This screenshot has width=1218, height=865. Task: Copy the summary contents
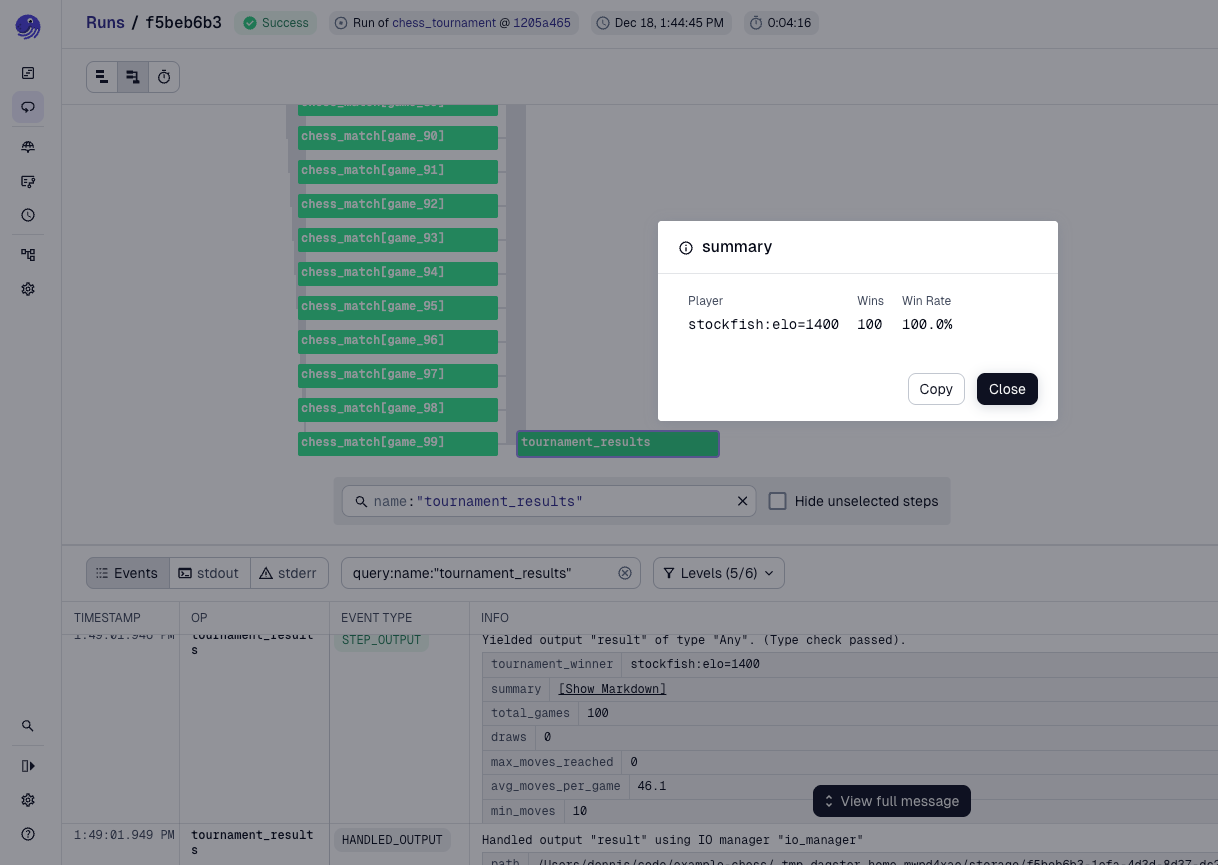pyautogui.click(x=936, y=389)
